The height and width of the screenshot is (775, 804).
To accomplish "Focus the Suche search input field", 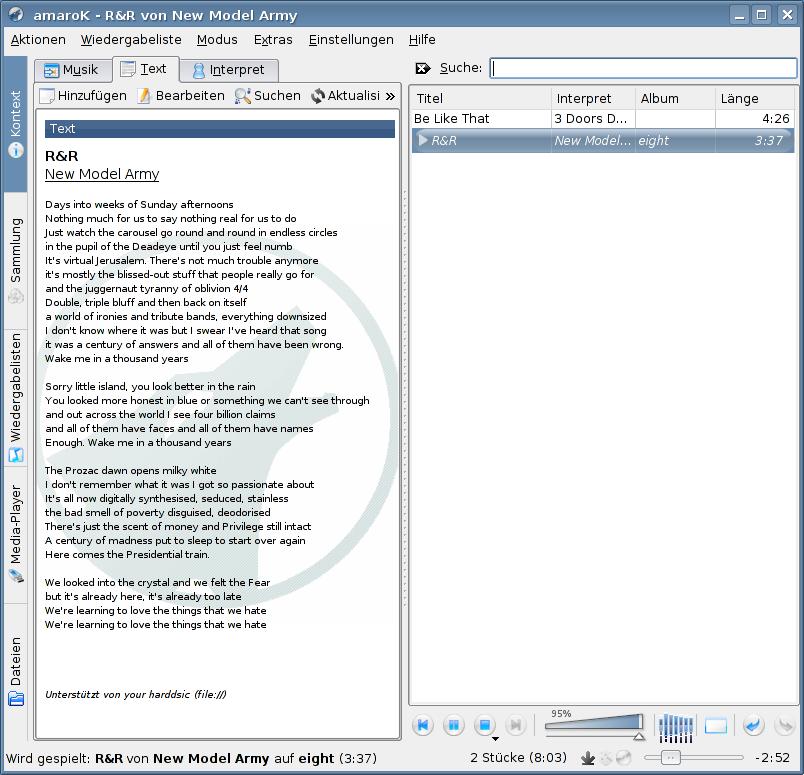I will 644,68.
